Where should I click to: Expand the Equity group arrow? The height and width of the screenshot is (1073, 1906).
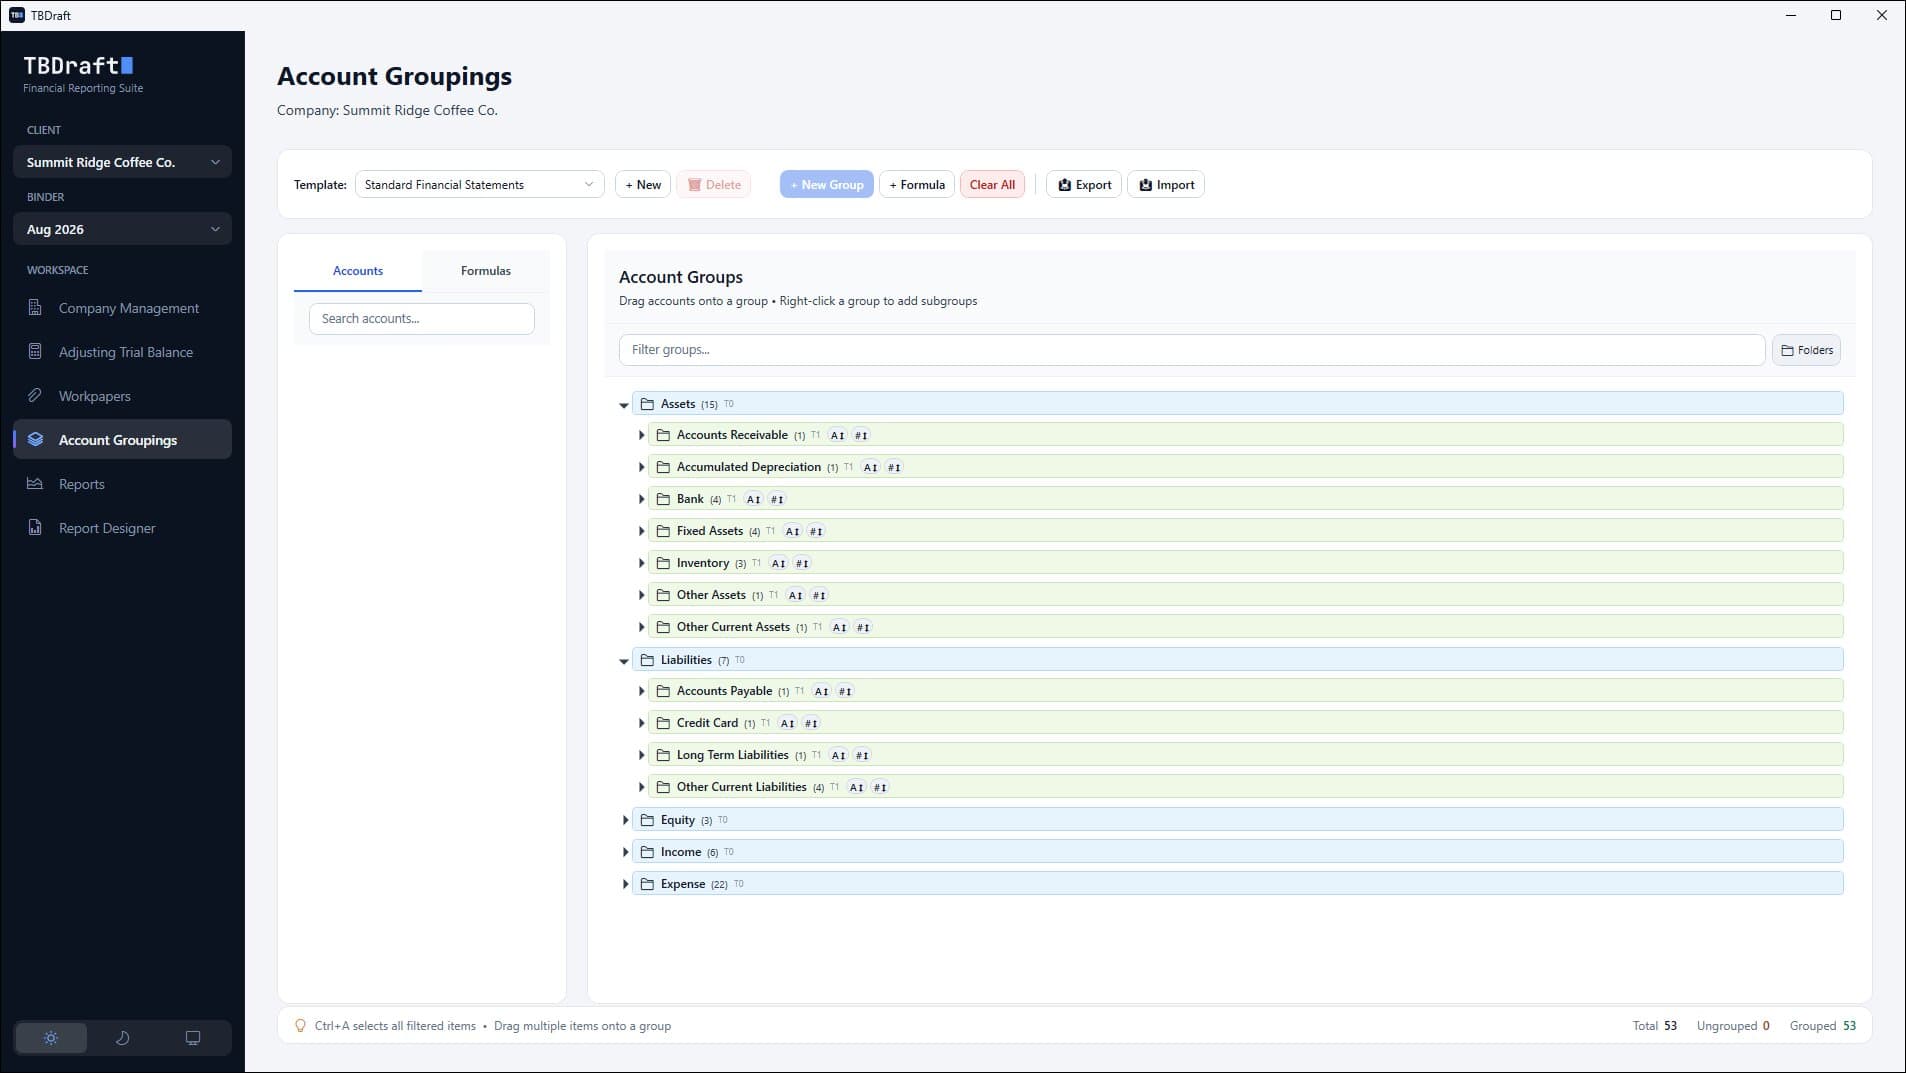(x=625, y=820)
